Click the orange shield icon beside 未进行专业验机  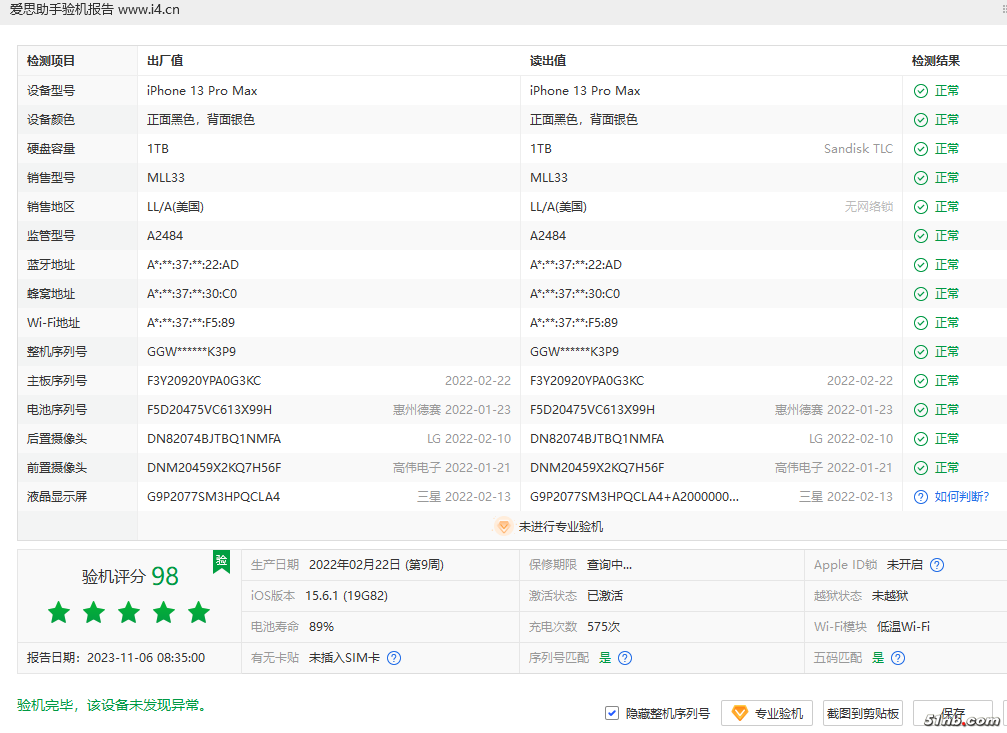tap(504, 527)
